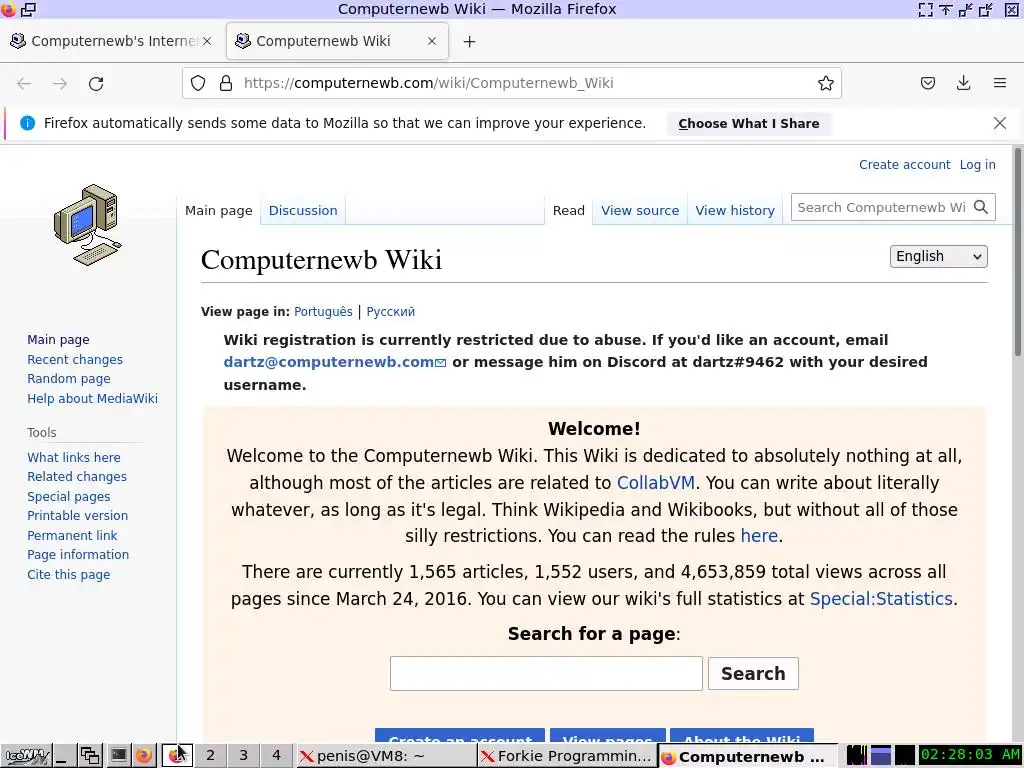
Task: Open the IceWM start menu
Action: click(x=25, y=756)
